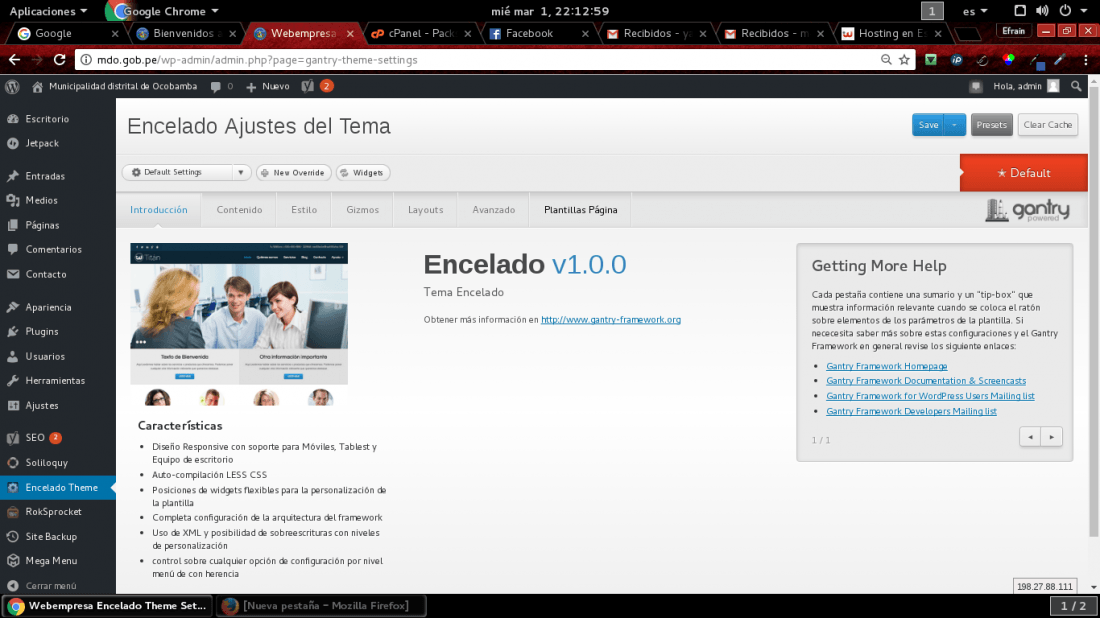
Task: Open Gantry Framework Documentation & Screencasts link
Action: 925,381
